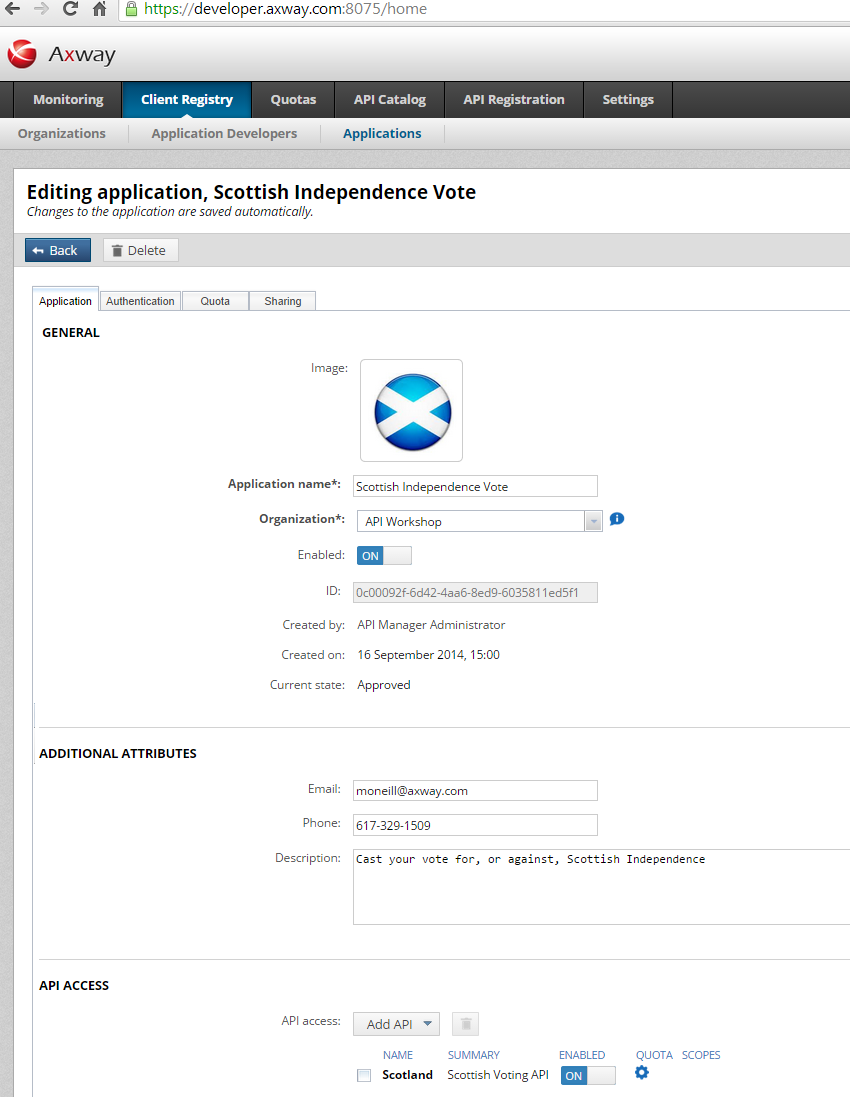Click the browser back arrow icon

[13, 8]
